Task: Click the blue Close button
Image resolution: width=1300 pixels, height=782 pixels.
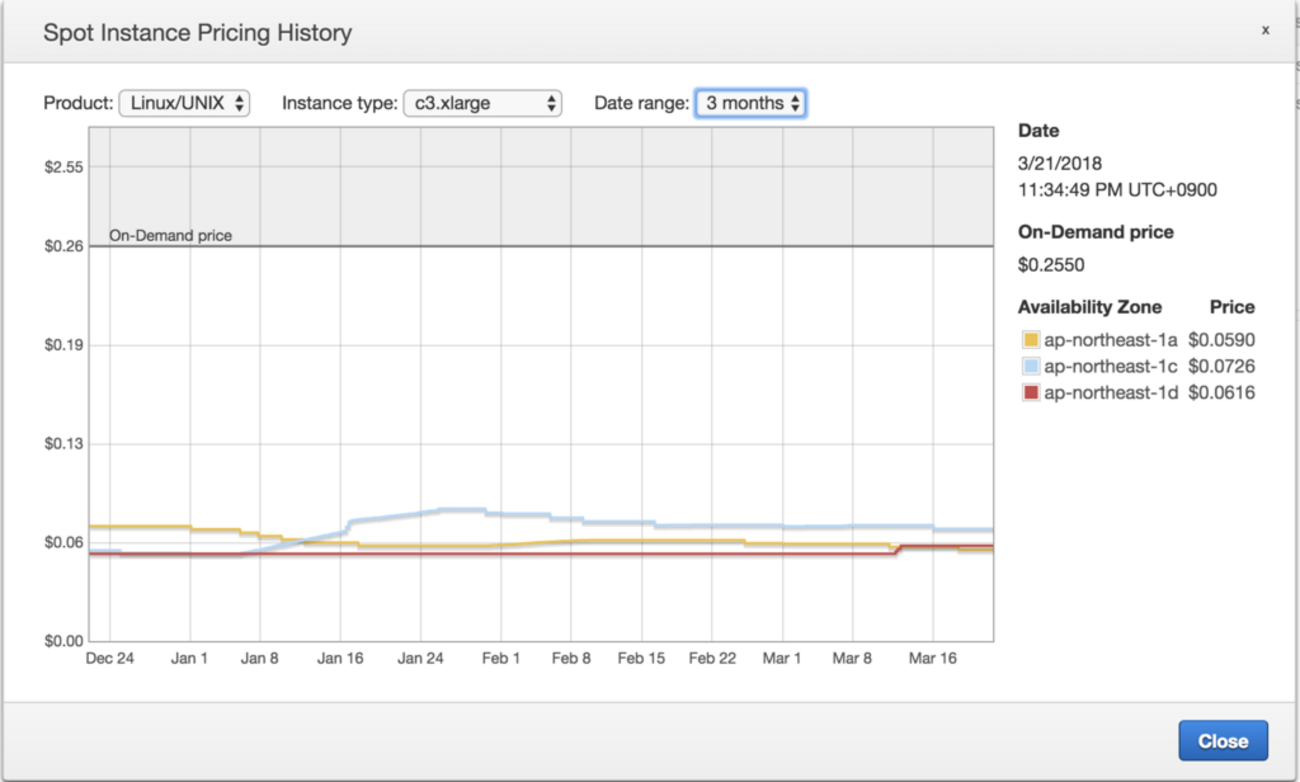Action: pos(1223,741)
